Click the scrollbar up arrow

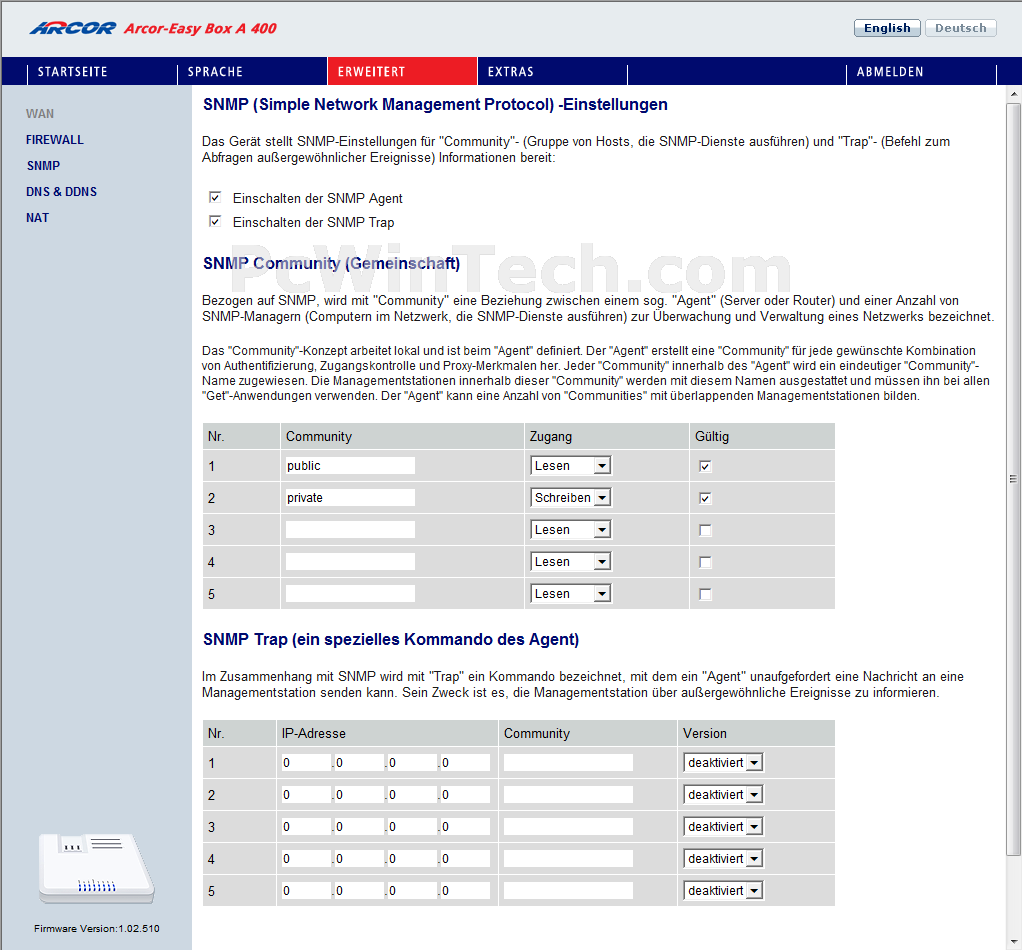(1013, 94)
